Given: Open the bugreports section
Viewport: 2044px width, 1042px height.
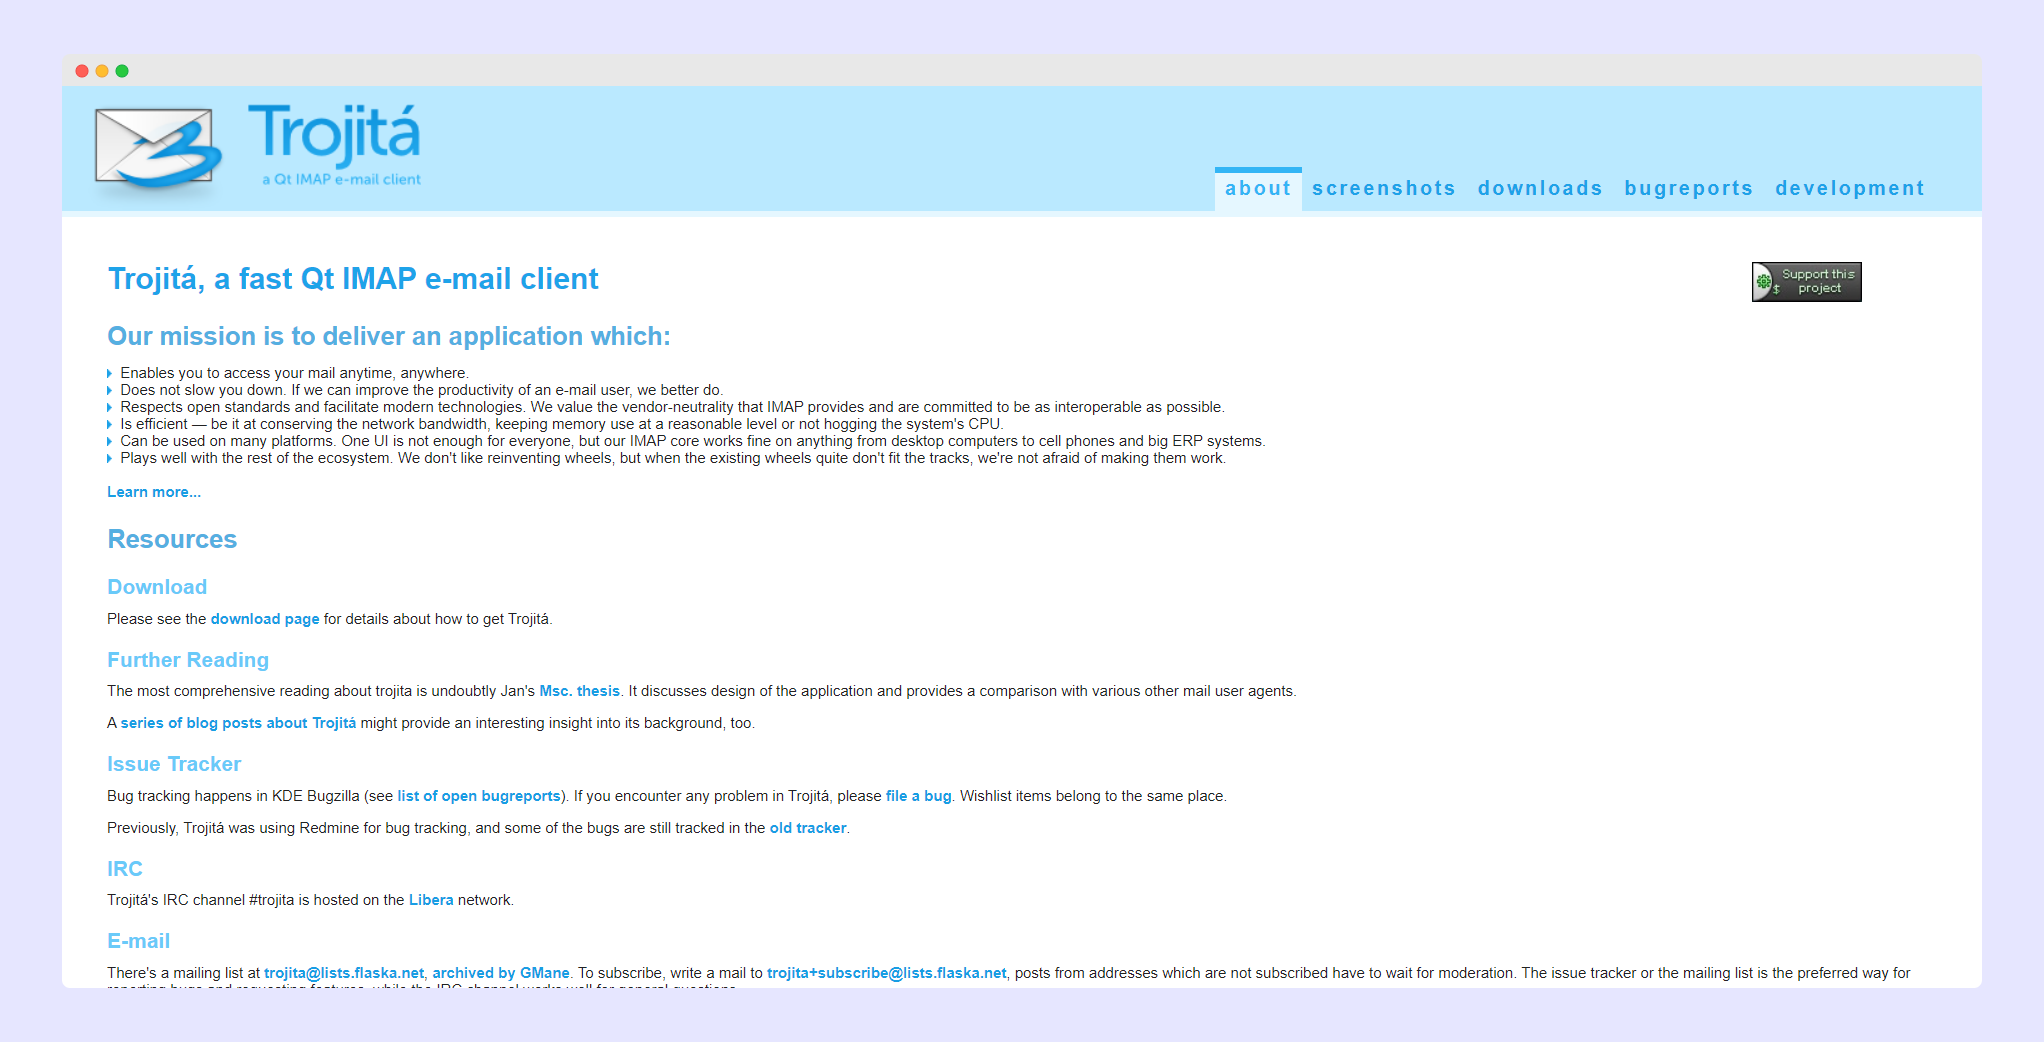Looking at the screenshot, I should [1688, 188].
